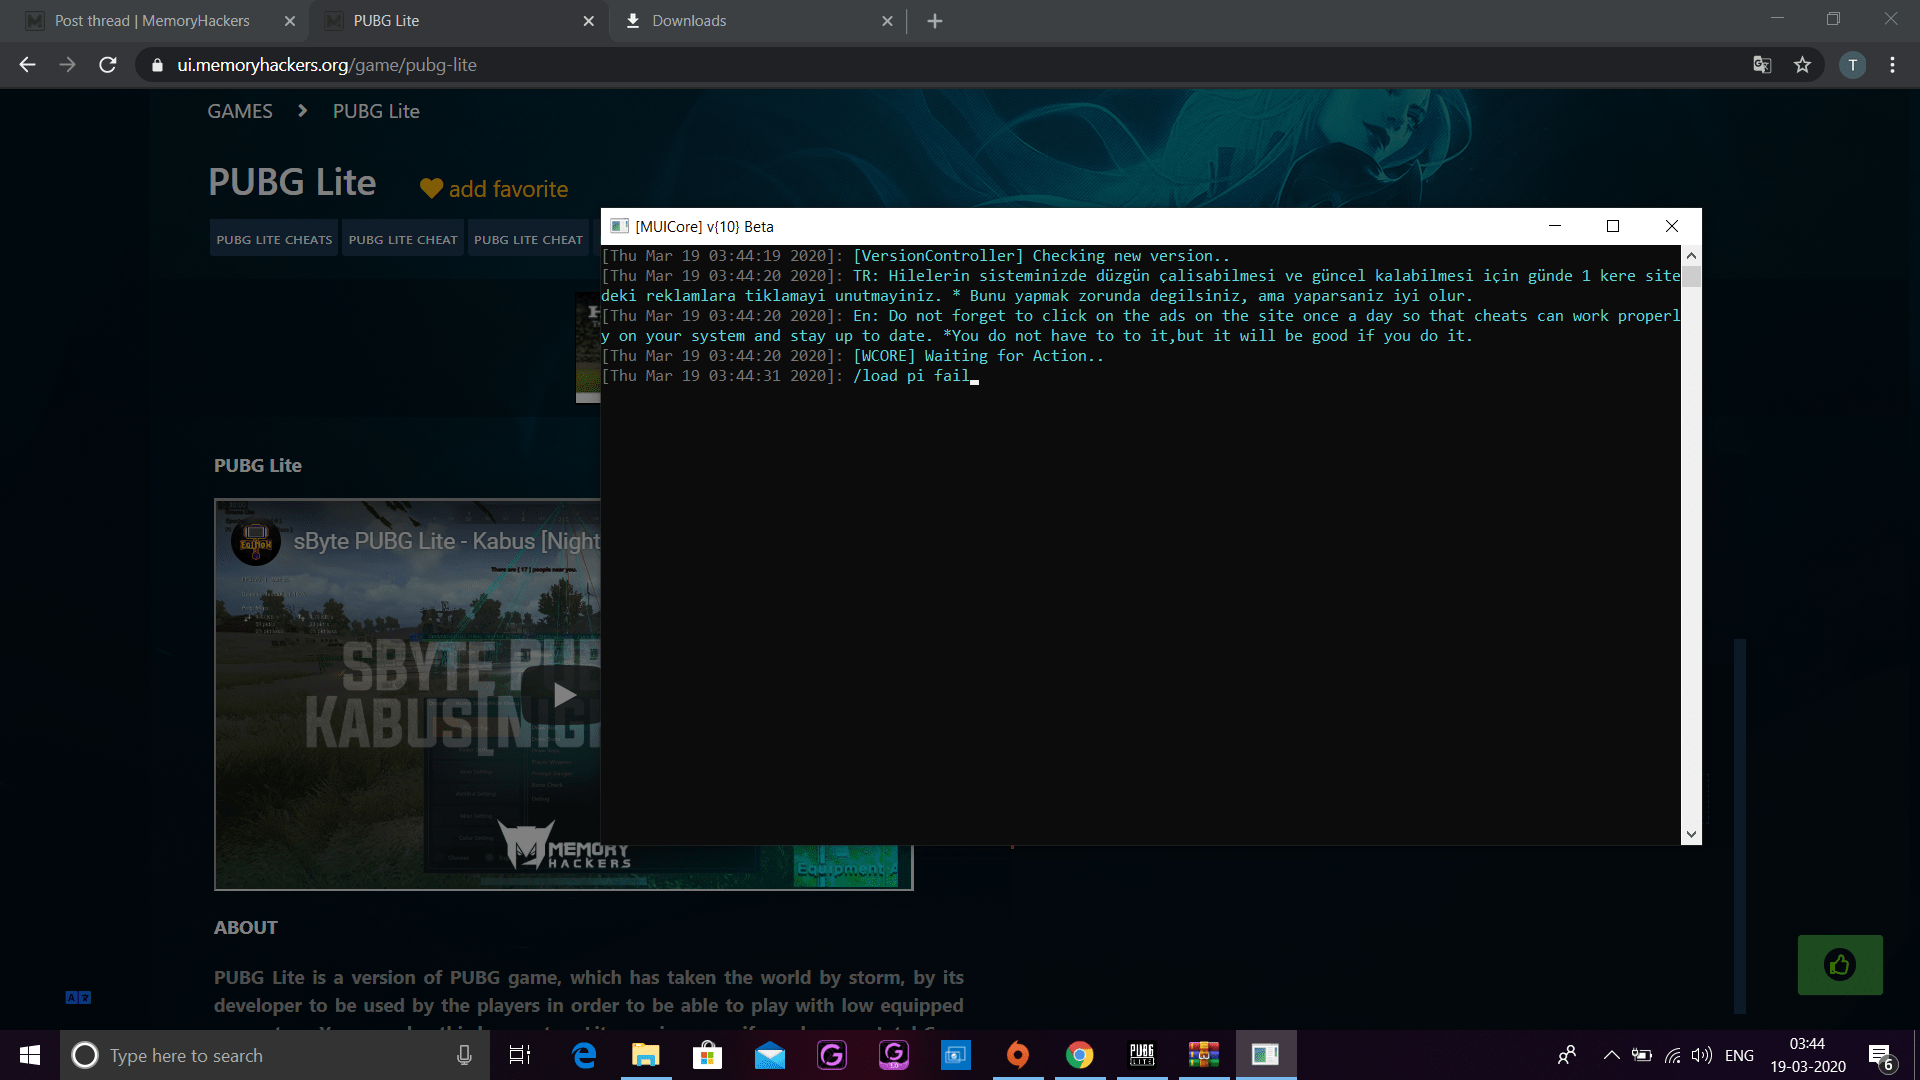Click the ENG language indicator
Image resolution: width=1920 pixels, height=1080 pixels.
click(1740, 1055)
